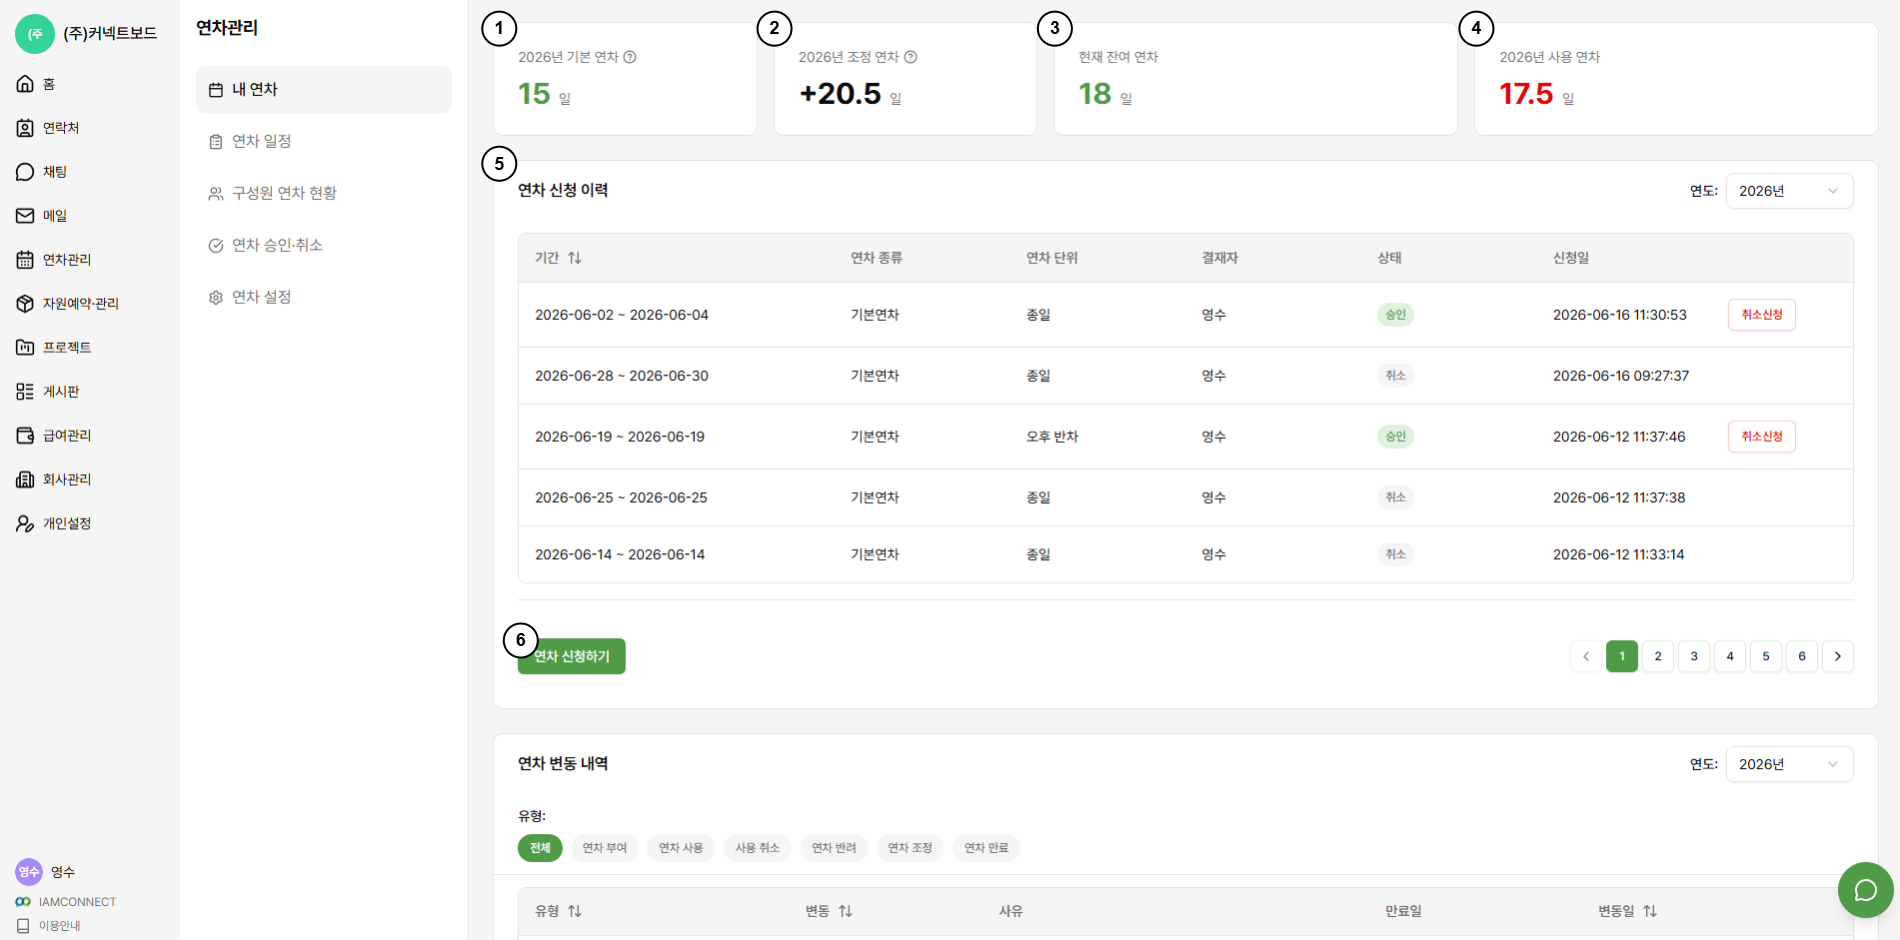Go to next page of request history
This screenshot has height=940, width=1900.
pos(1838,656)
